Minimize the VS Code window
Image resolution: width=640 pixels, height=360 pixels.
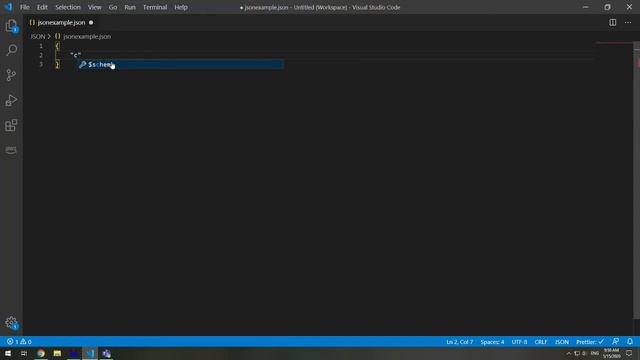(x=586, y=7)
